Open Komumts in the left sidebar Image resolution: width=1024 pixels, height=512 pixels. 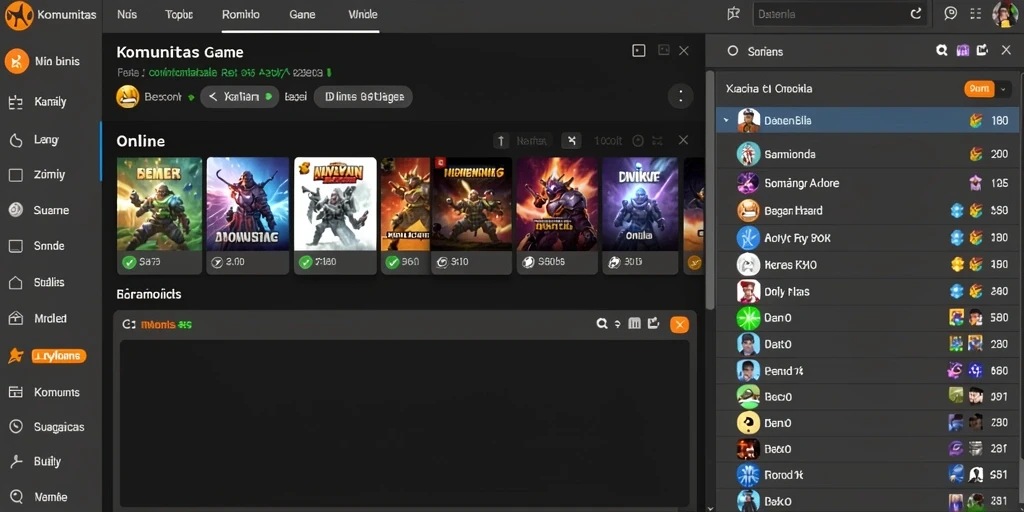(56, 392)
